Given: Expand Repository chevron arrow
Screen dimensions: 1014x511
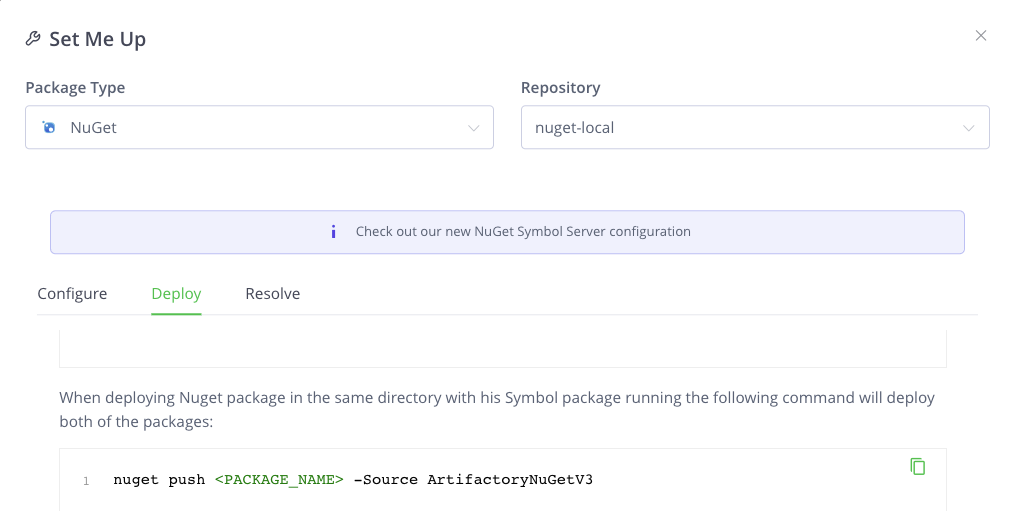Looking at the screenshot, I should coord(969,128).
